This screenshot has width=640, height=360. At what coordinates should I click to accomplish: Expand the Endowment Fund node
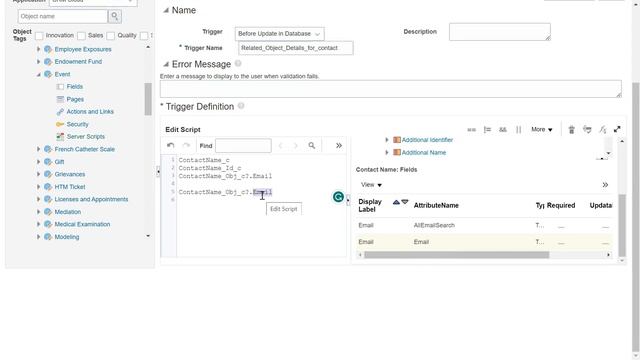(x=38, y=62)
